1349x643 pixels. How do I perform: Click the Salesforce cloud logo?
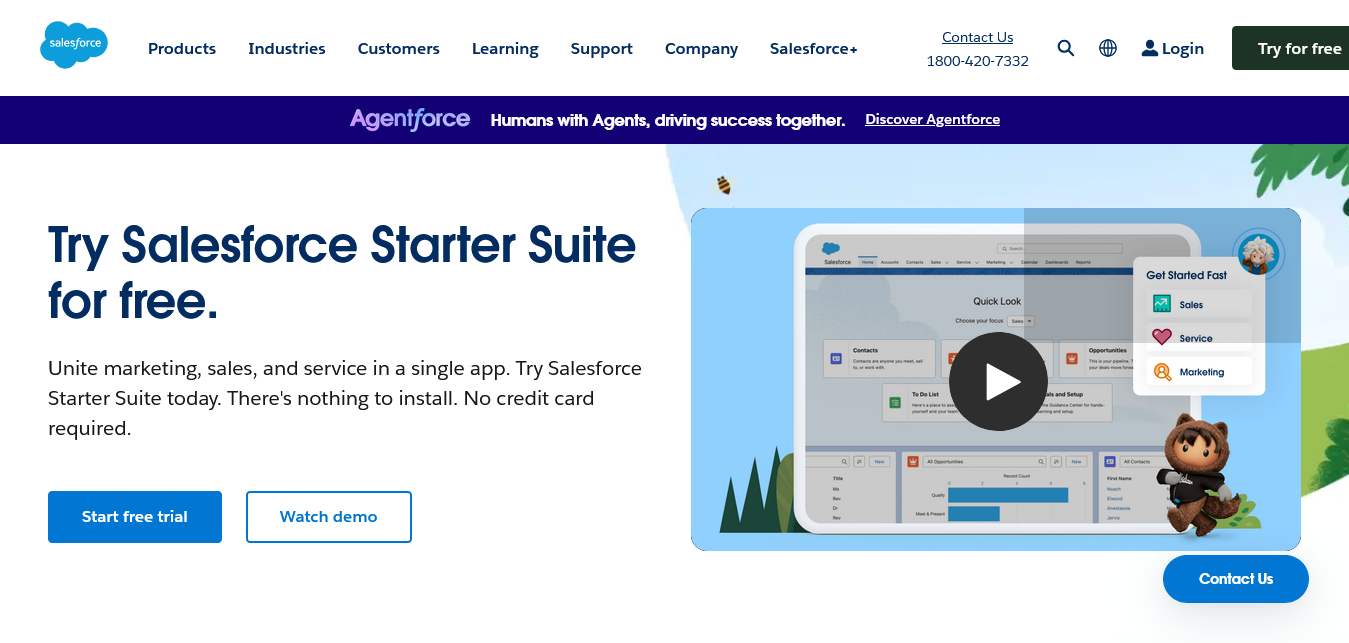[x=74, y=45]
